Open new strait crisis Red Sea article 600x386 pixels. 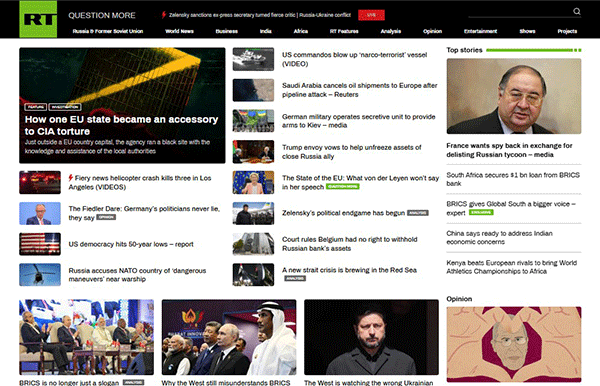click(349, 270)
